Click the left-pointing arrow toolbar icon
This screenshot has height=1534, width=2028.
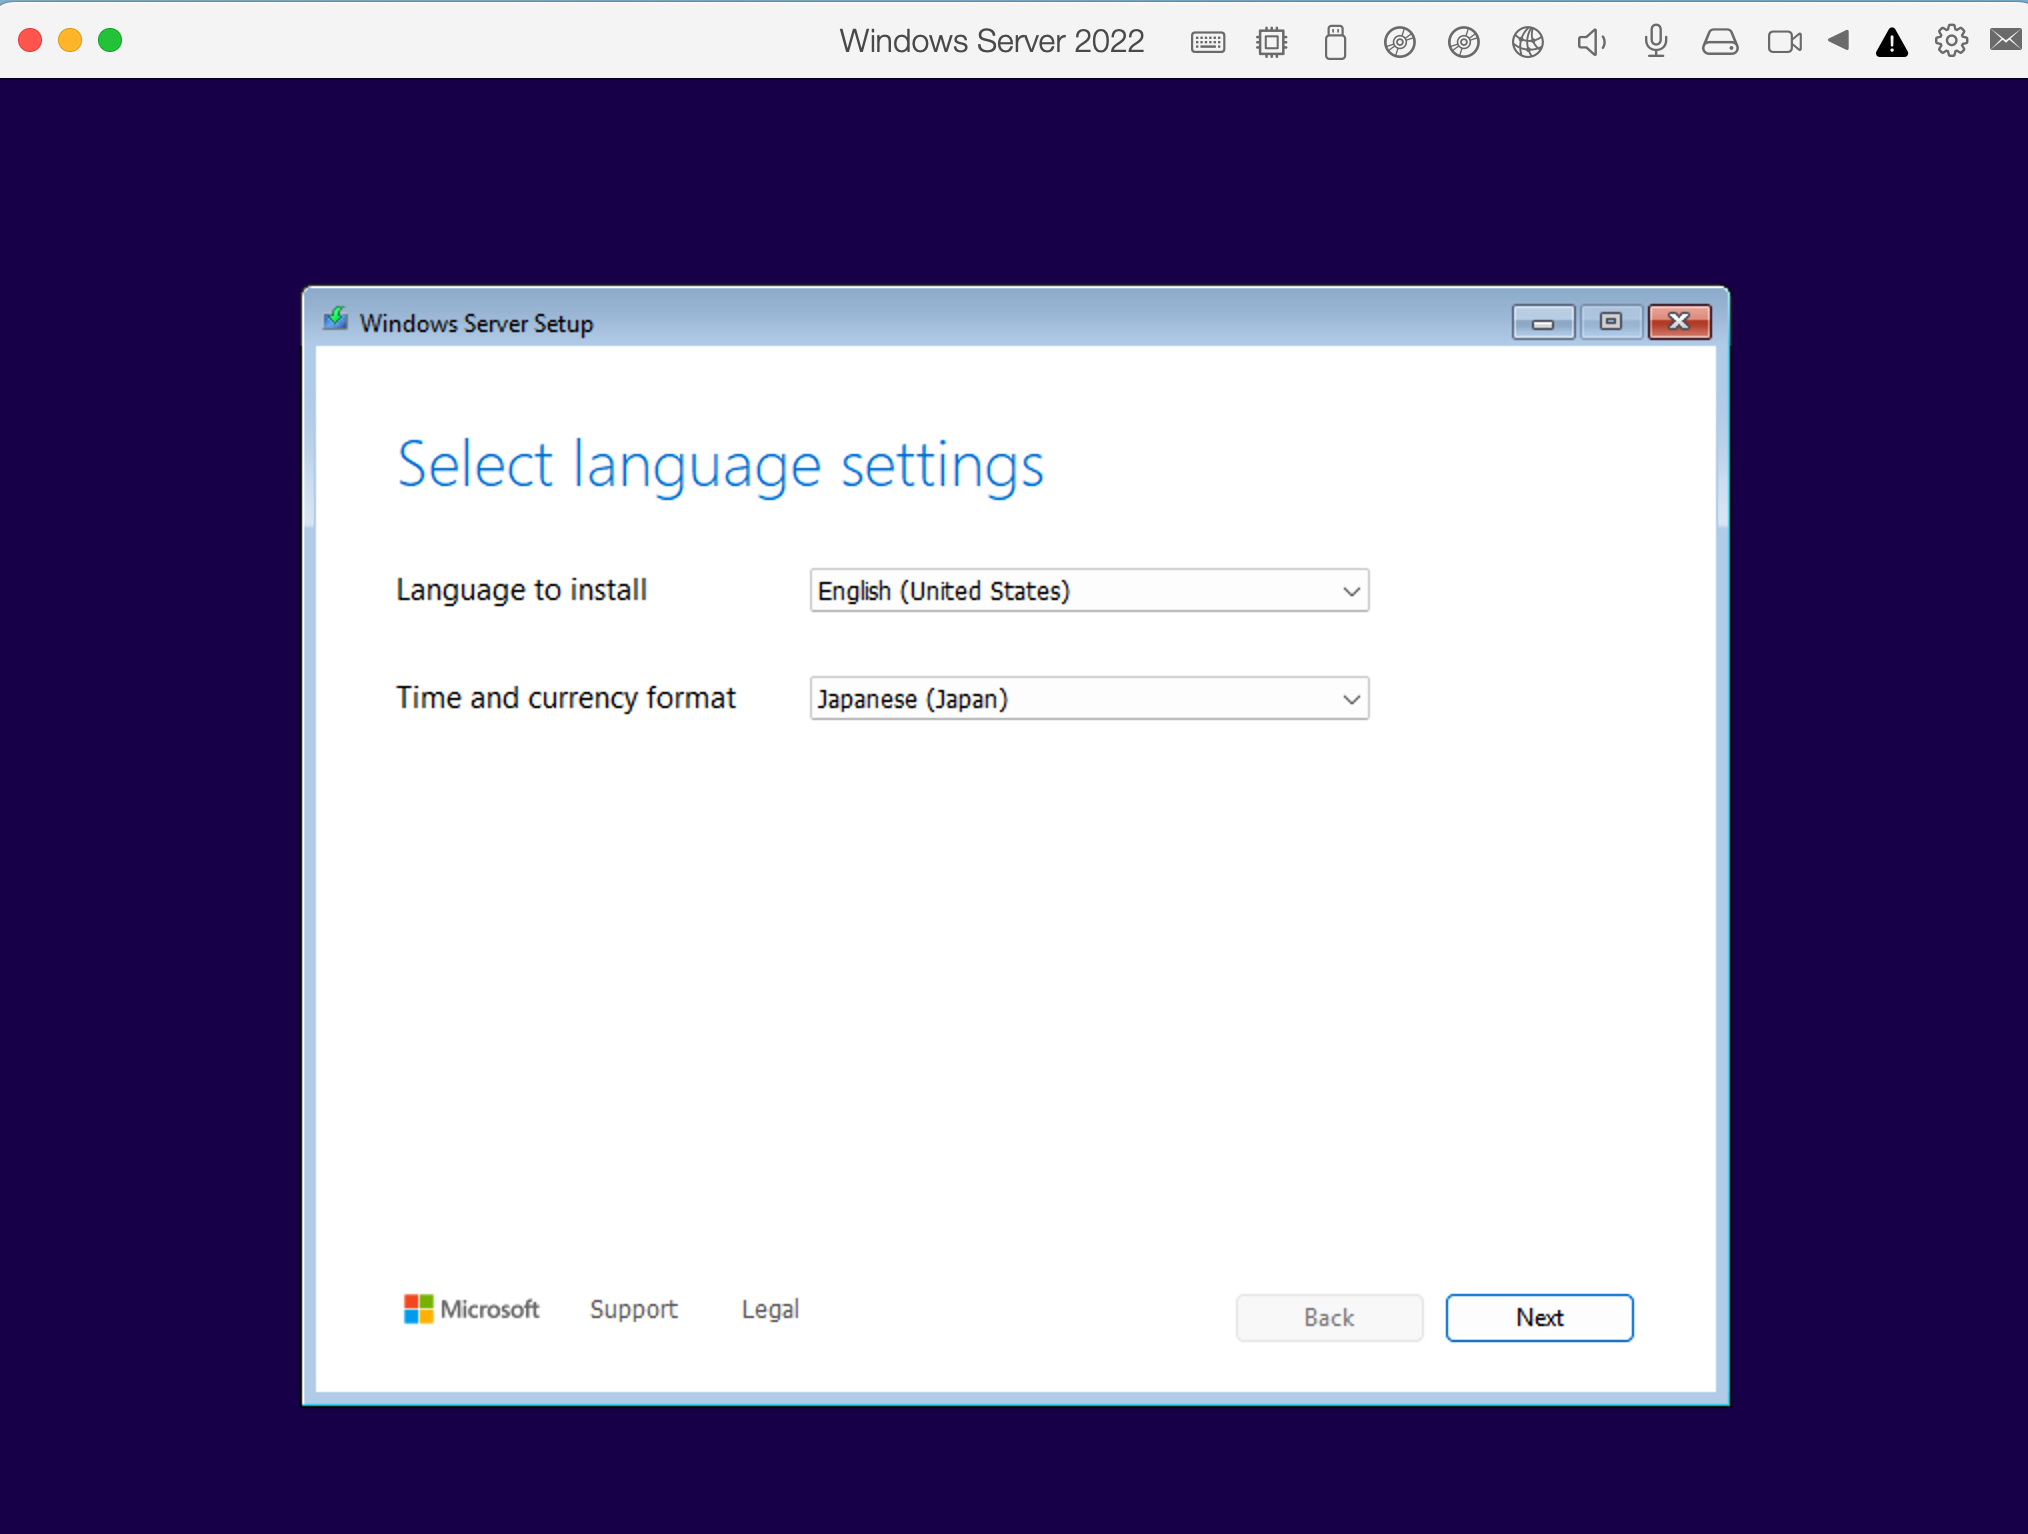(x=1838, y=41)
